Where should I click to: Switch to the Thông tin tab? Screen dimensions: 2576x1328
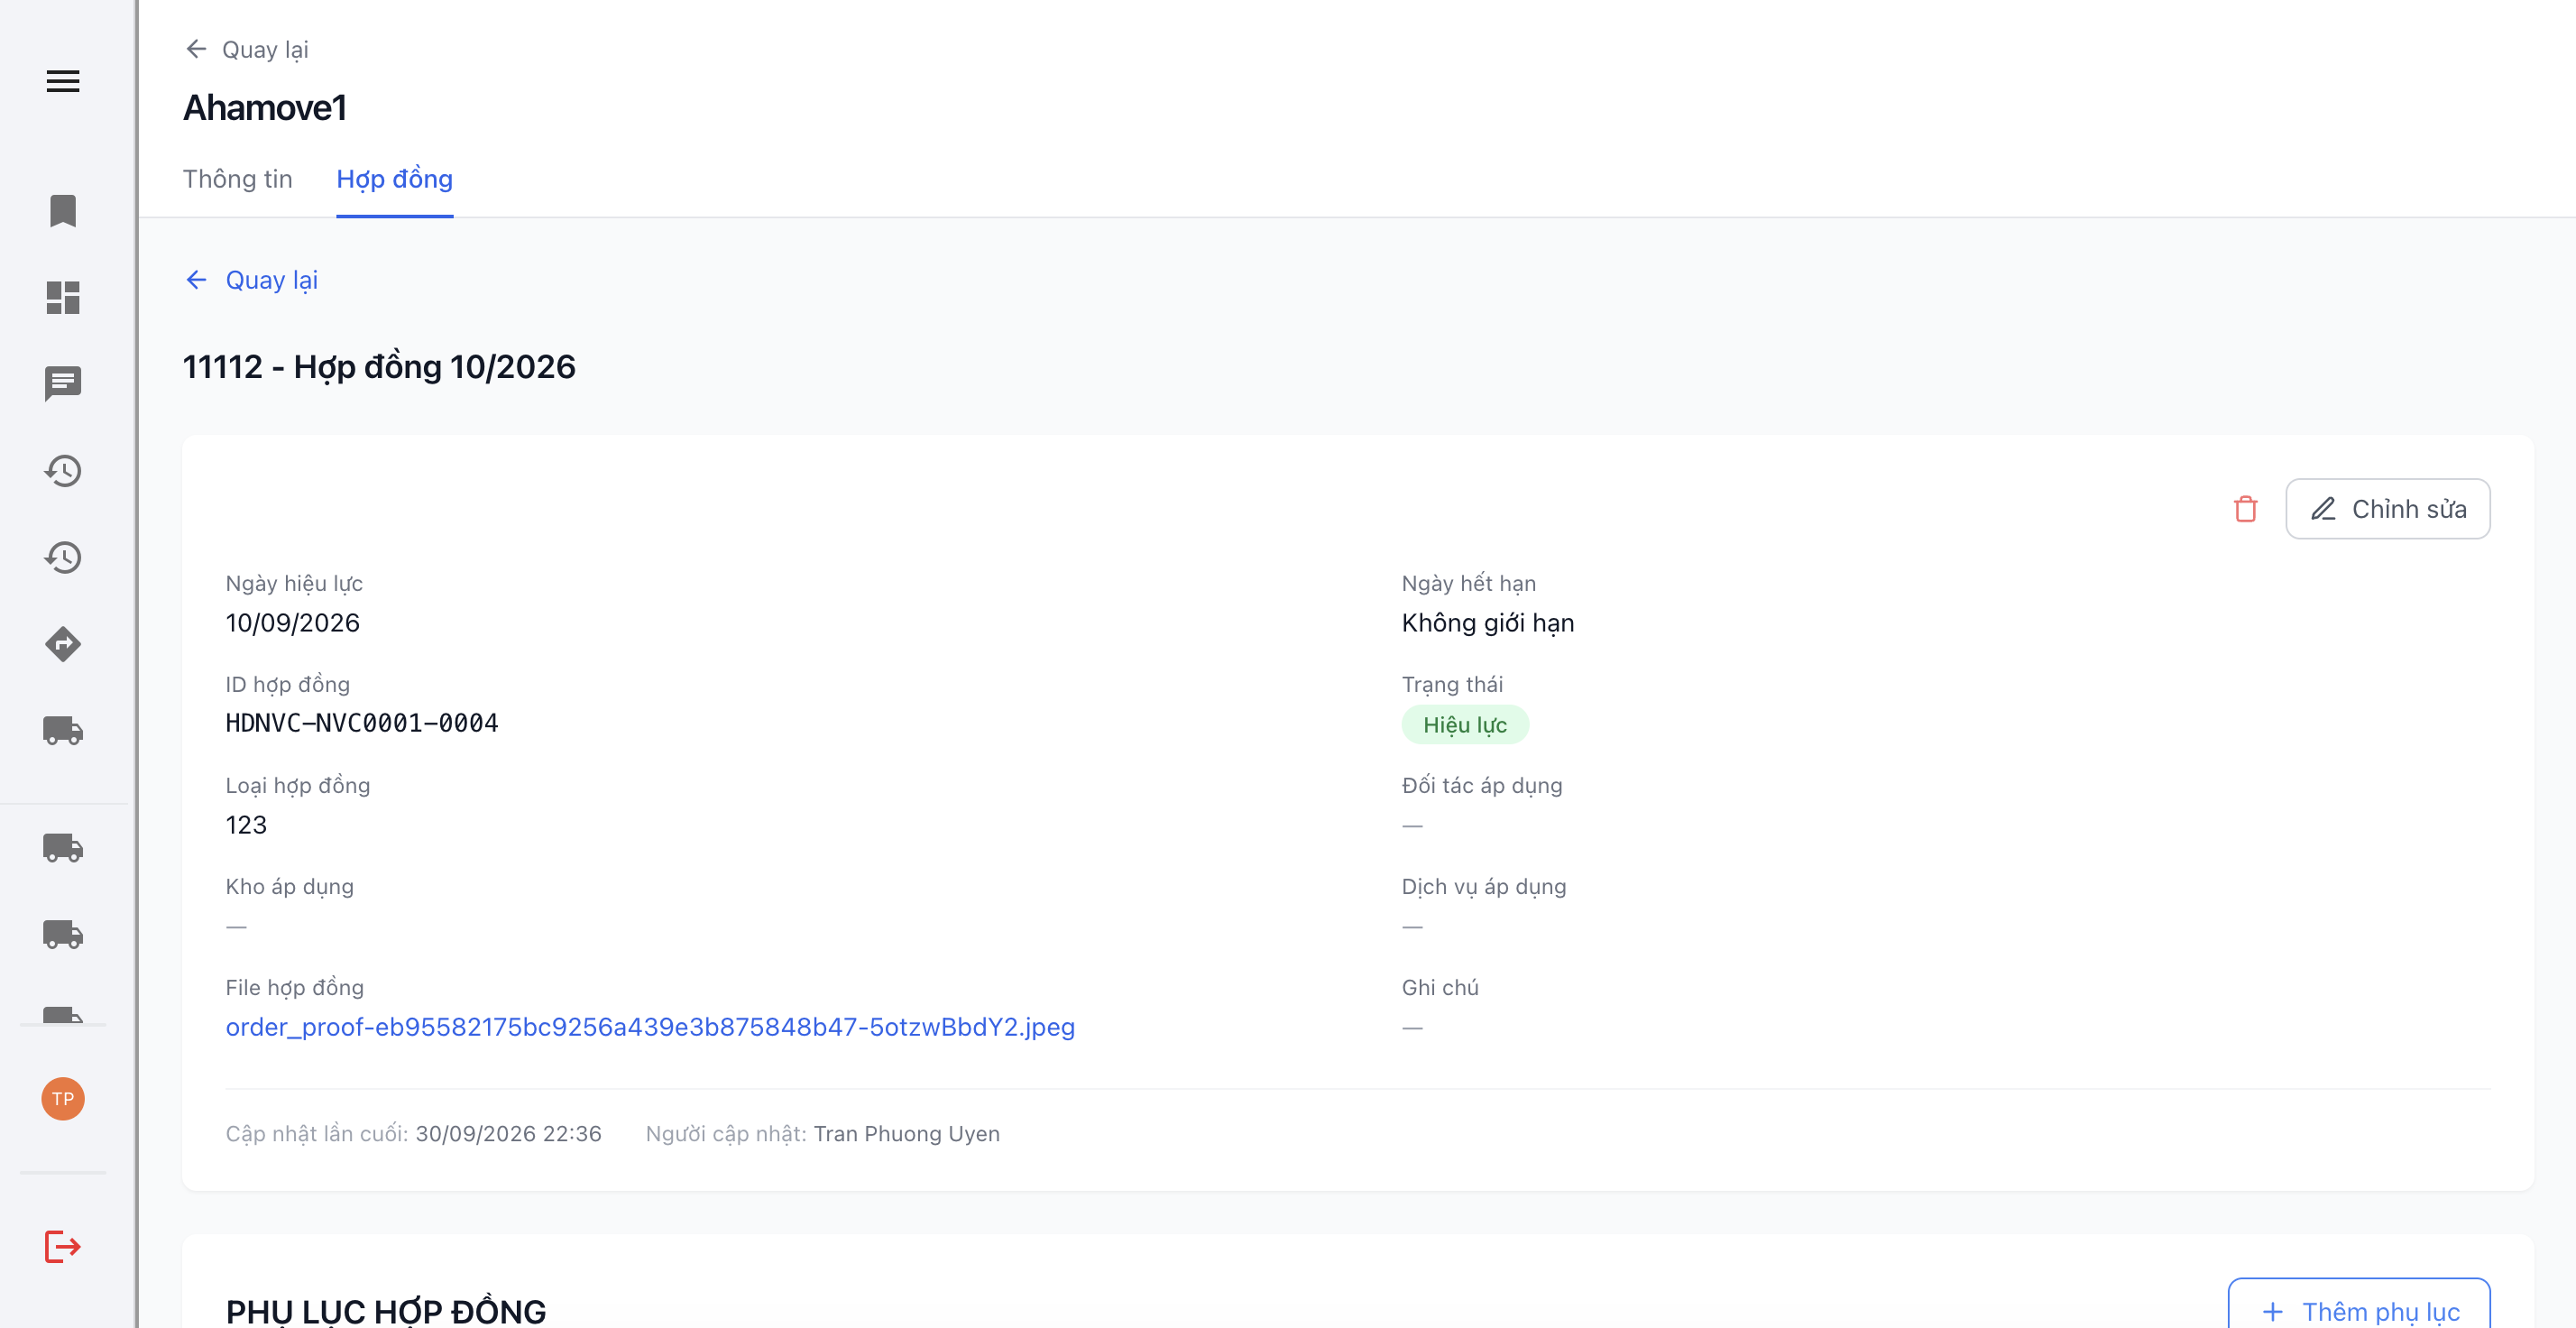pyautogui.click(x=237, y=179)
